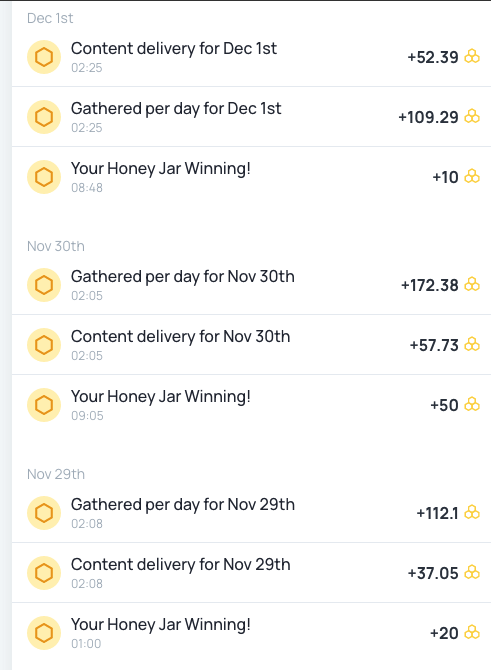Image resolution: width=491 pixels, height=670 pixels.
Task: Click honeycomb currency icon next to +172.38
Action: point(472,285)
